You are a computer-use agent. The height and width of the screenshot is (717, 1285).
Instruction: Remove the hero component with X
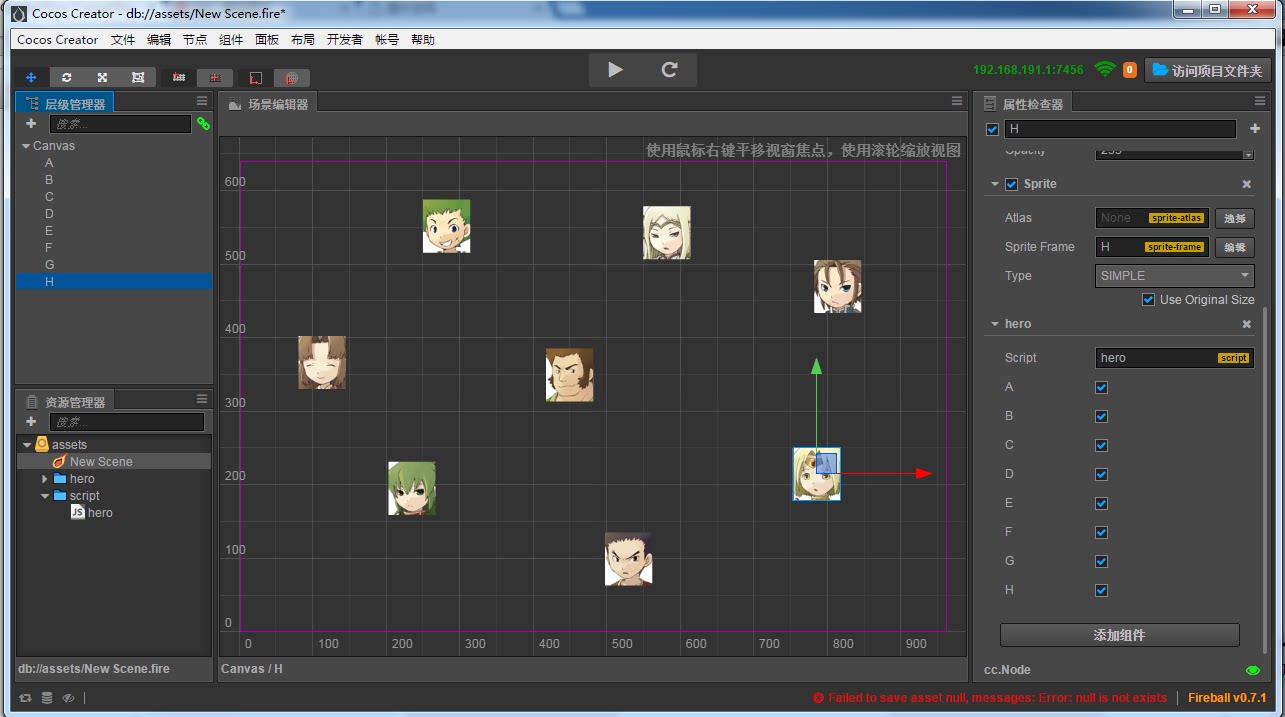point(1247,324)
